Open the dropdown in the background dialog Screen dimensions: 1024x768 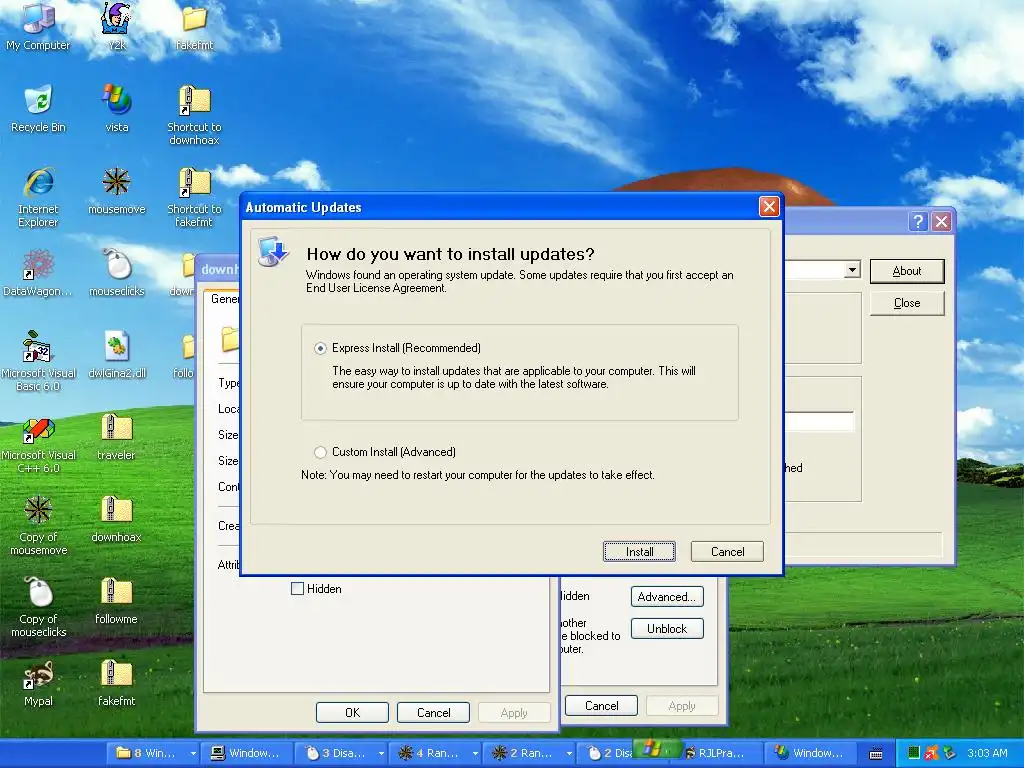pyautogui.click(x=852, y=270)
